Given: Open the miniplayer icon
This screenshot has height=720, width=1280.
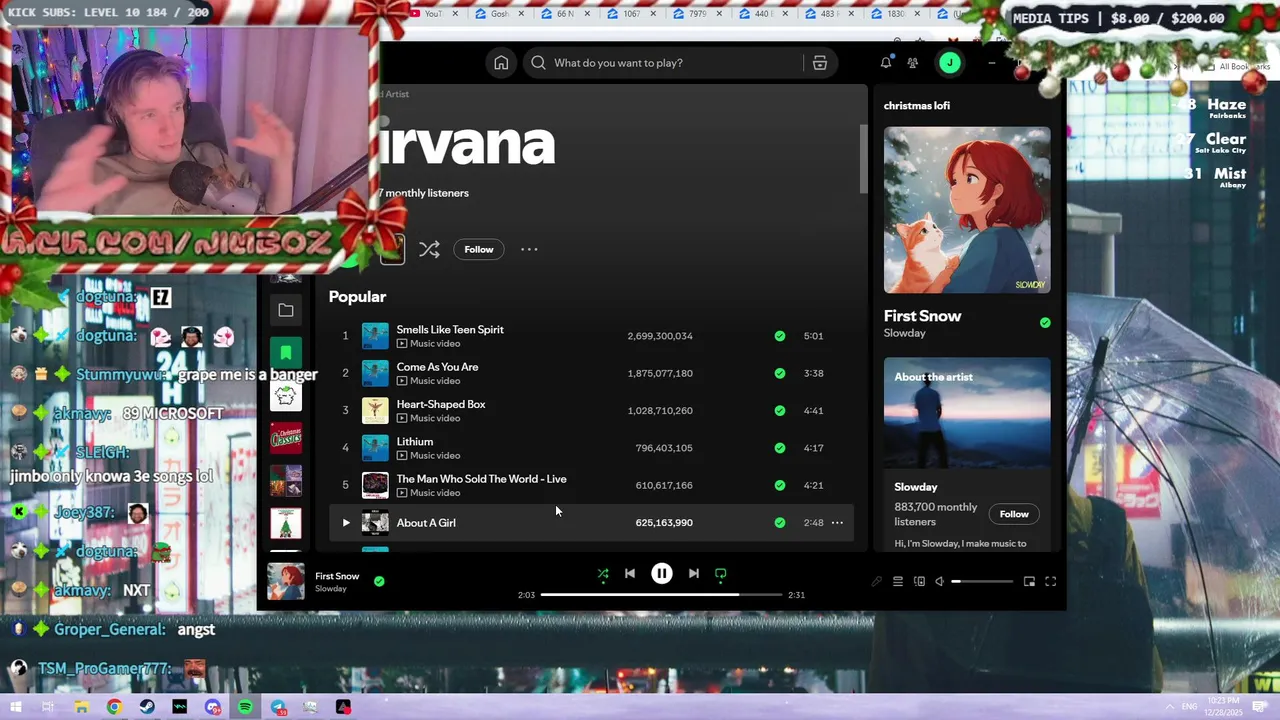Looking at the screenshot, I should point(1029,581).
